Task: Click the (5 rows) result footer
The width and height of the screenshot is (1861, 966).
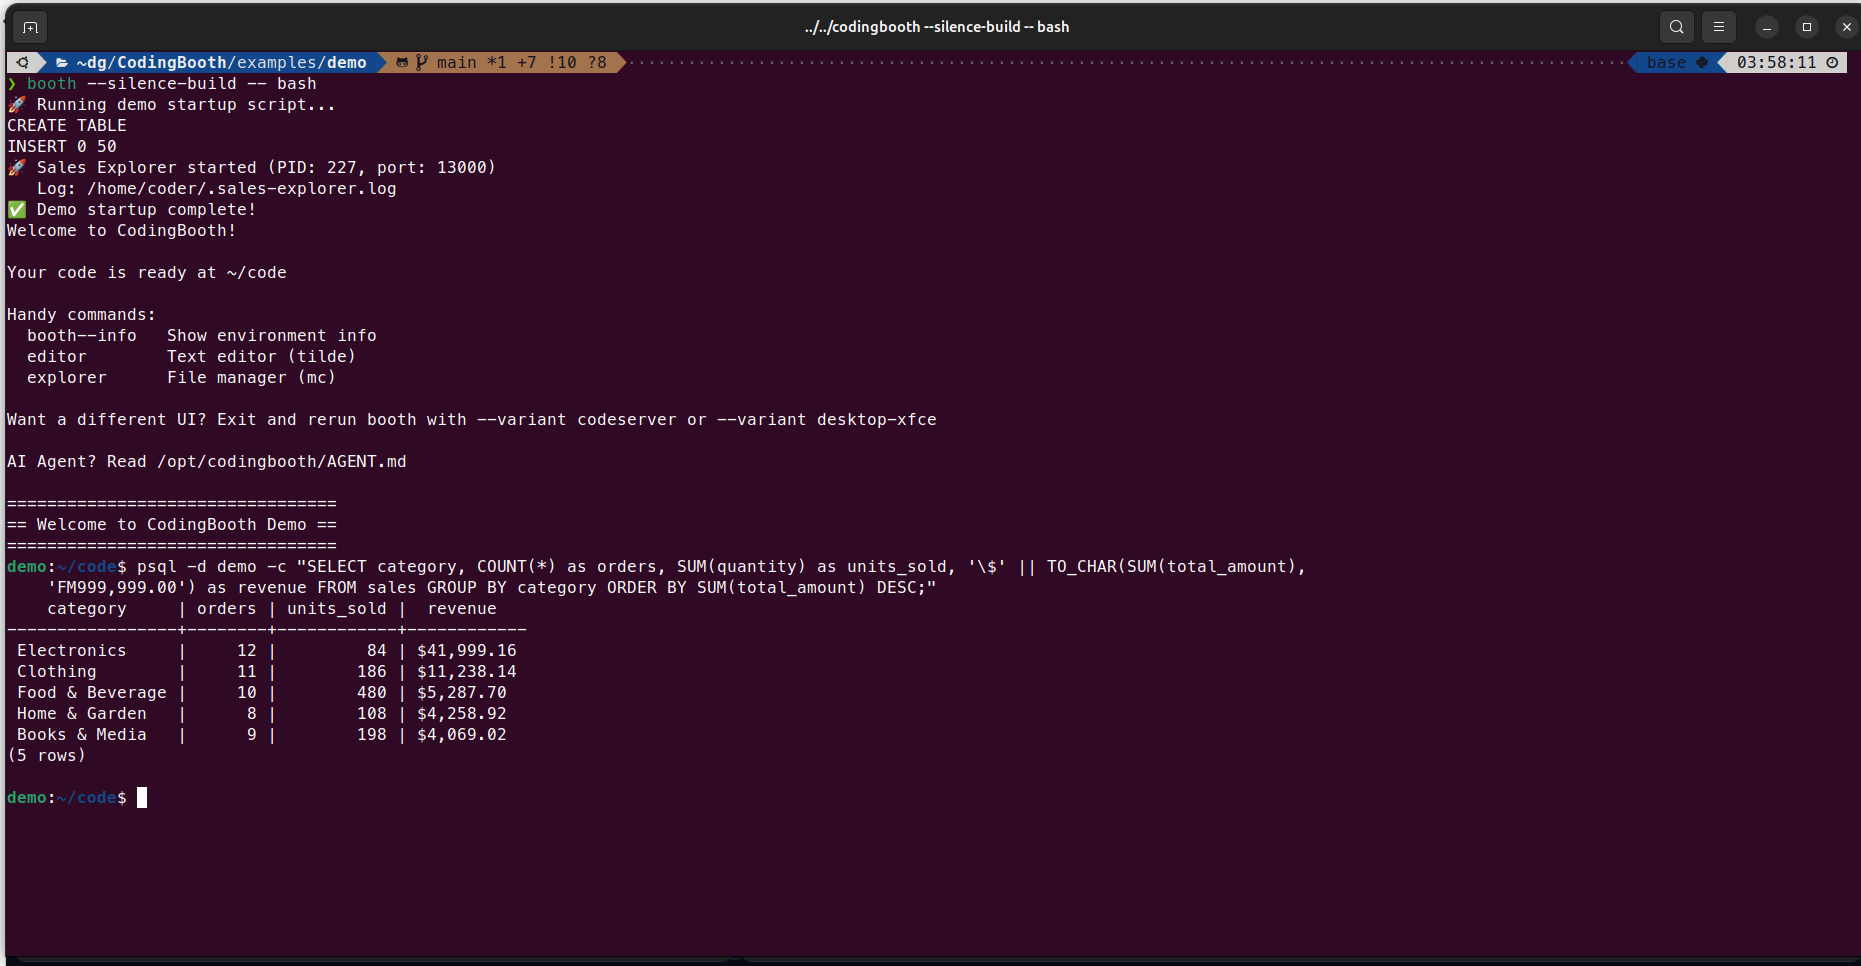Action: pyautogui.click(x=47, y=756)
